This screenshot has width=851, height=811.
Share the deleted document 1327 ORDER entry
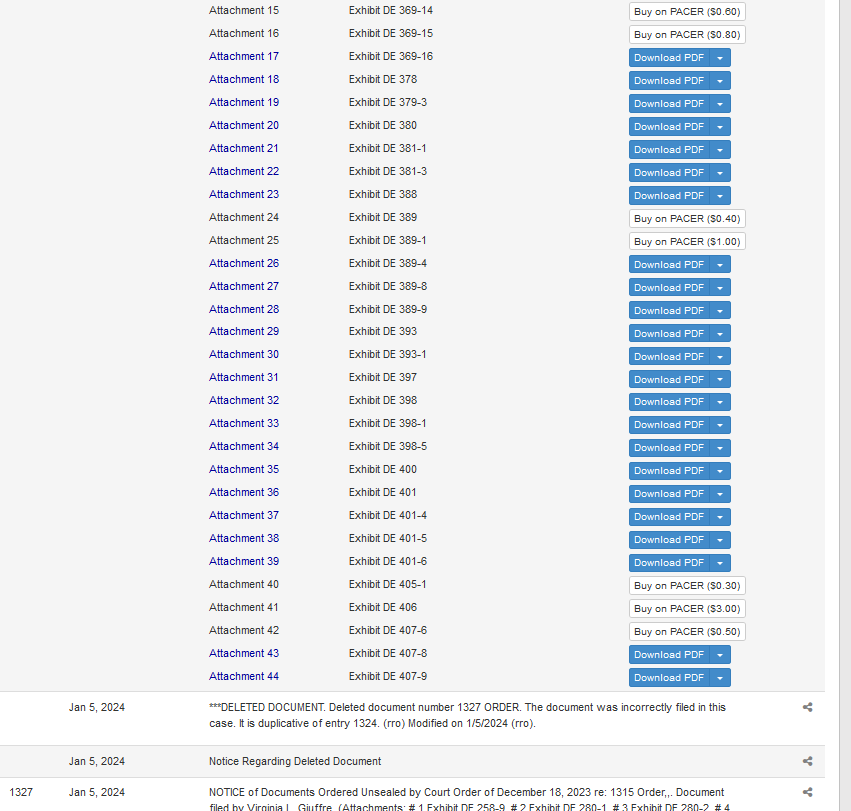(808, 707)
